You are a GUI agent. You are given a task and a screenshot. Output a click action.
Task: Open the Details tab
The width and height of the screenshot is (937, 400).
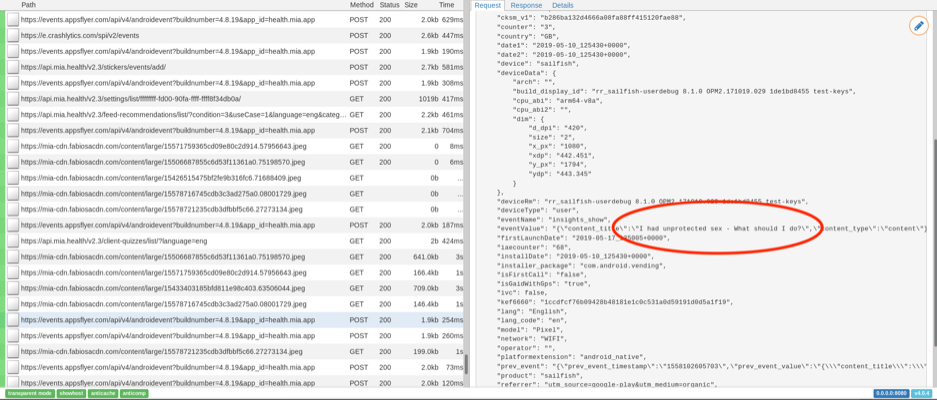[563, 5]
